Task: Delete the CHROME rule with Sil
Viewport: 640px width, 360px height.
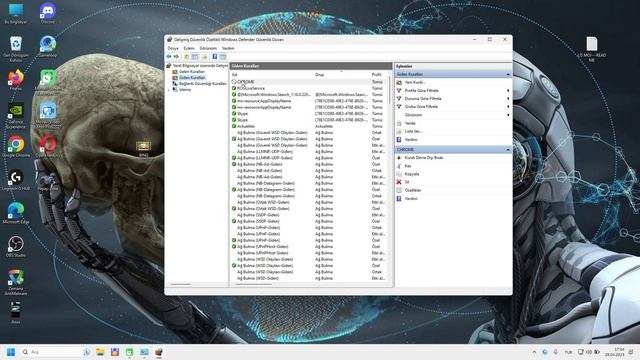Action: (407, 182)
